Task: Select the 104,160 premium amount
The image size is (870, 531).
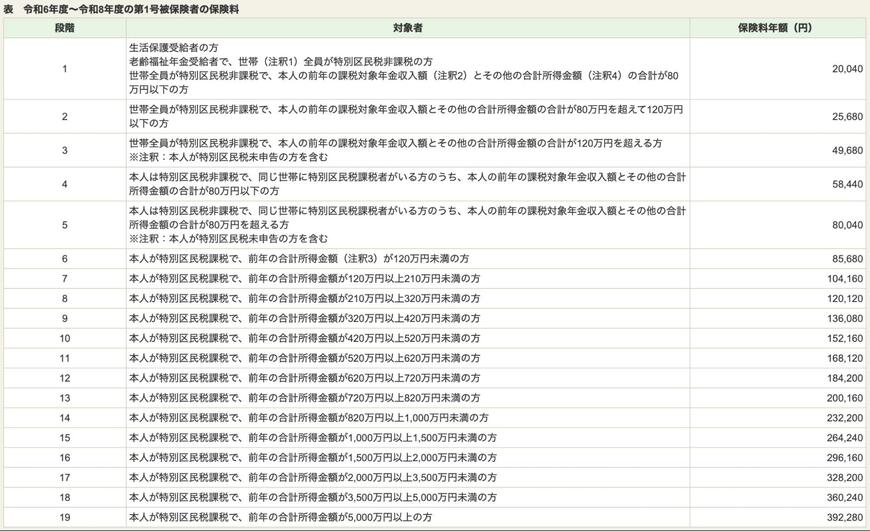Action: (845, 278)
